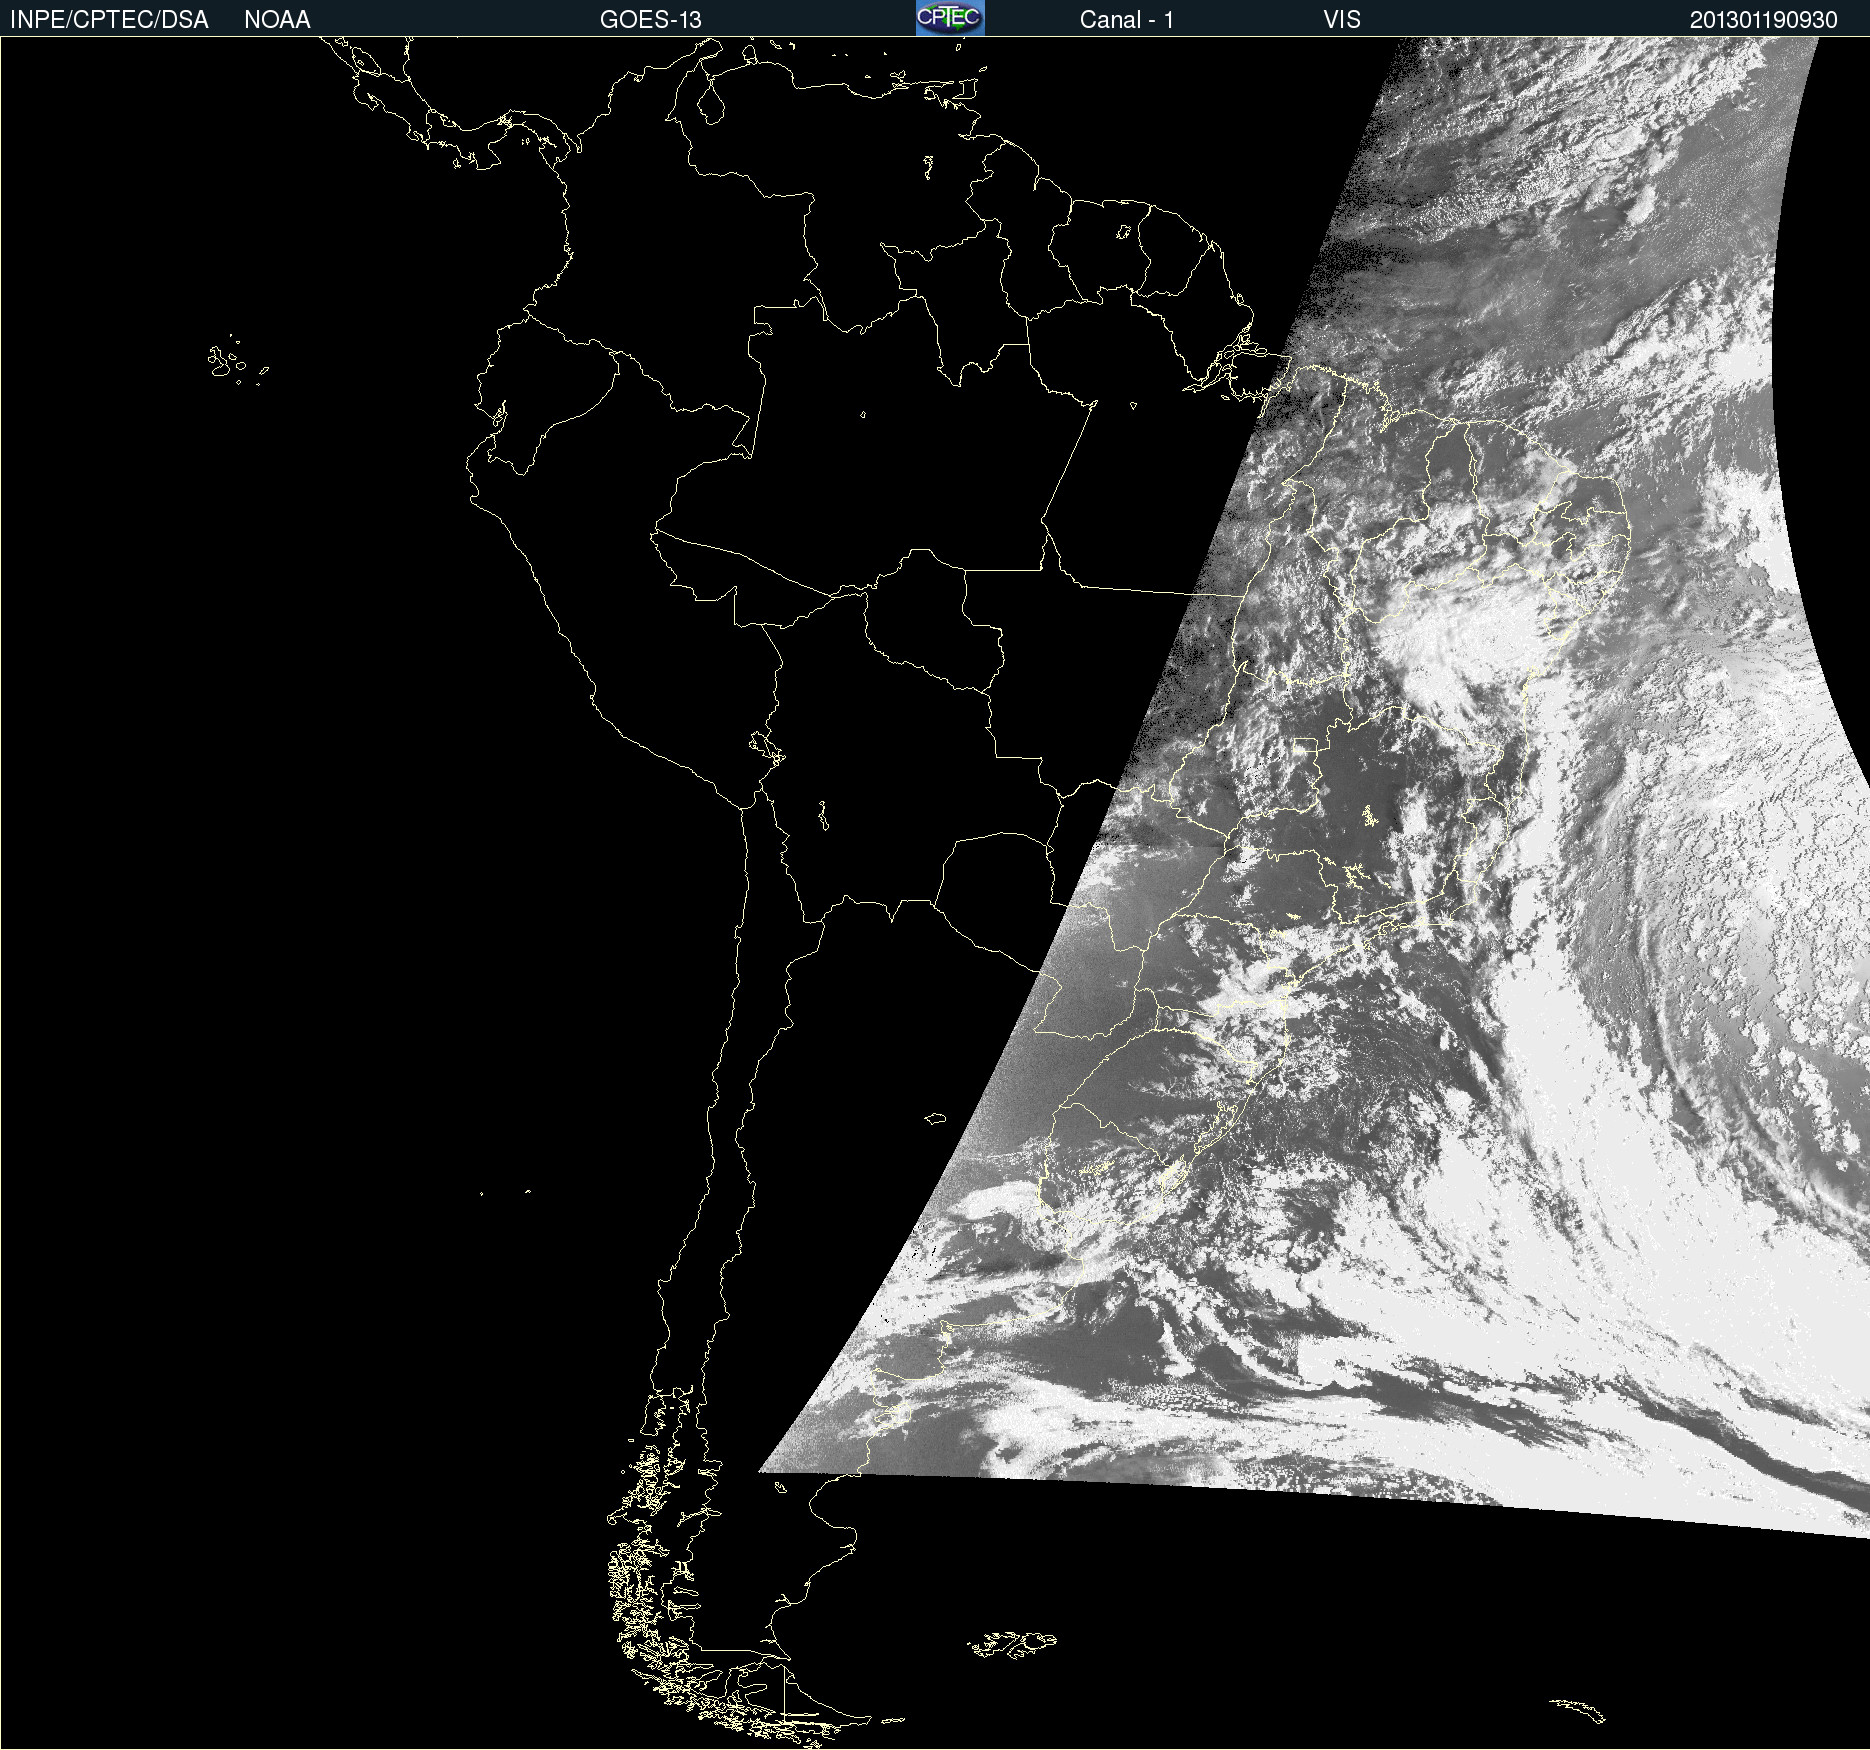This screenshot has width=1870, height=1750.
Task: Click the VIS label in the header
Action: (1342, 20)
